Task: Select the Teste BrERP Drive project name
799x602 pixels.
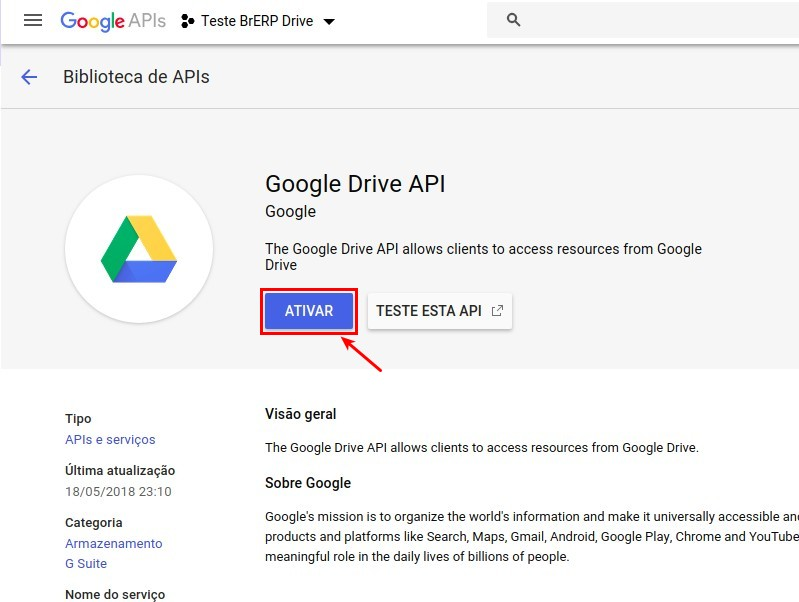Action: point(258,21)
